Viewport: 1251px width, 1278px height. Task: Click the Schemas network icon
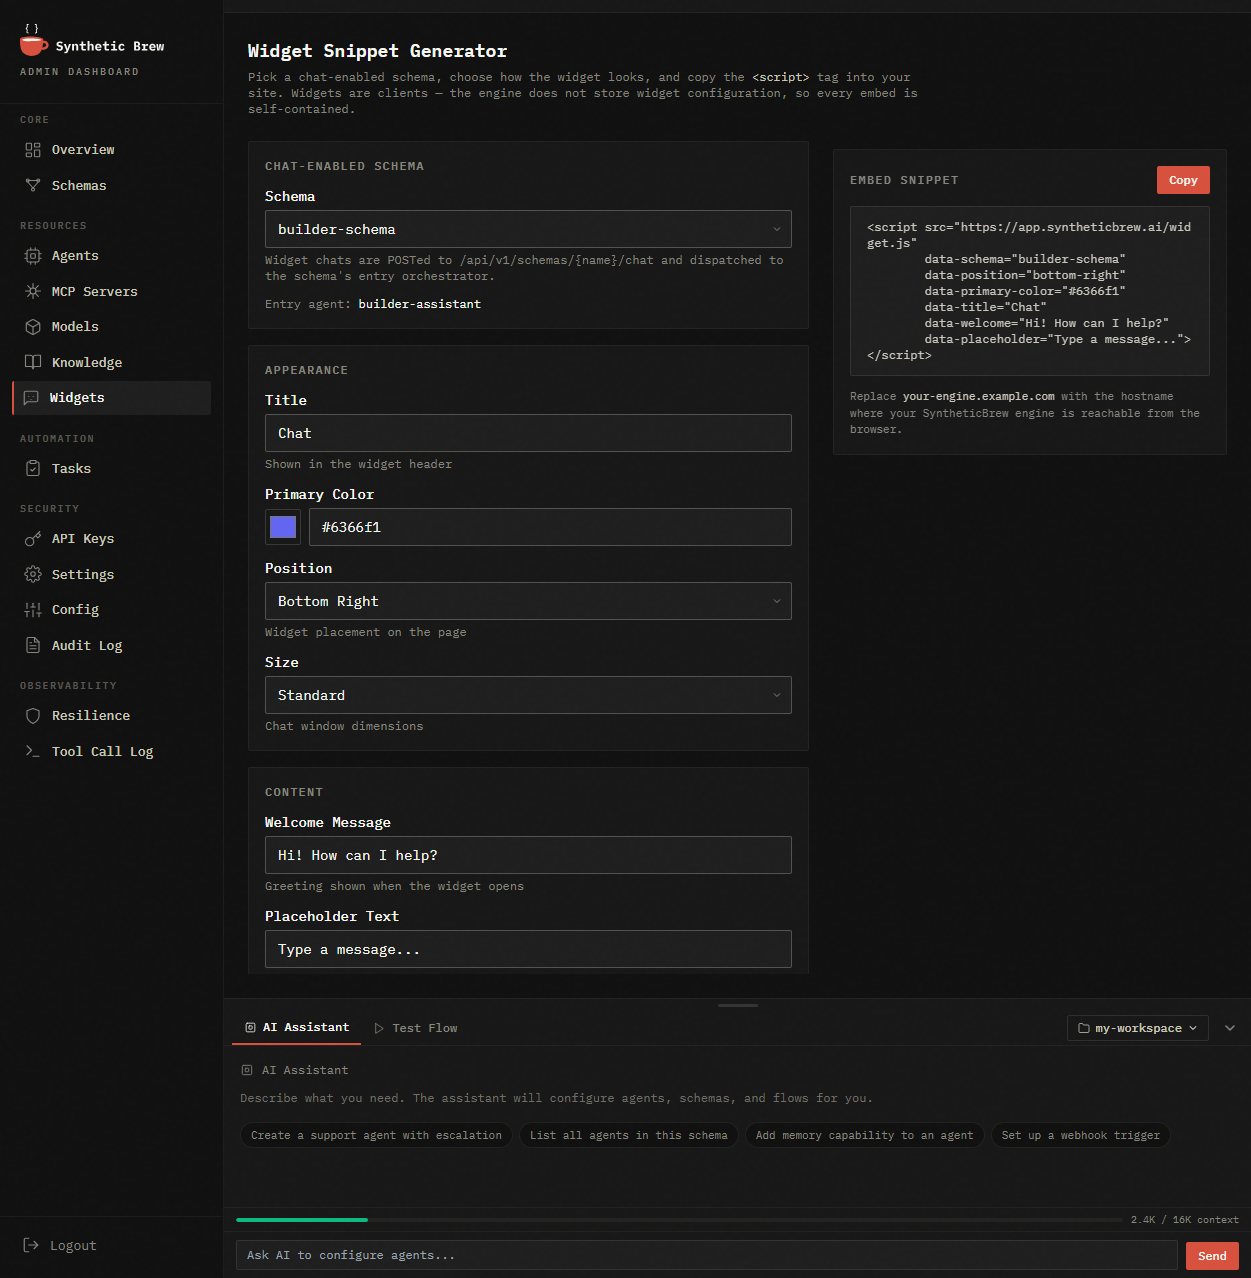tap(33, 186)
